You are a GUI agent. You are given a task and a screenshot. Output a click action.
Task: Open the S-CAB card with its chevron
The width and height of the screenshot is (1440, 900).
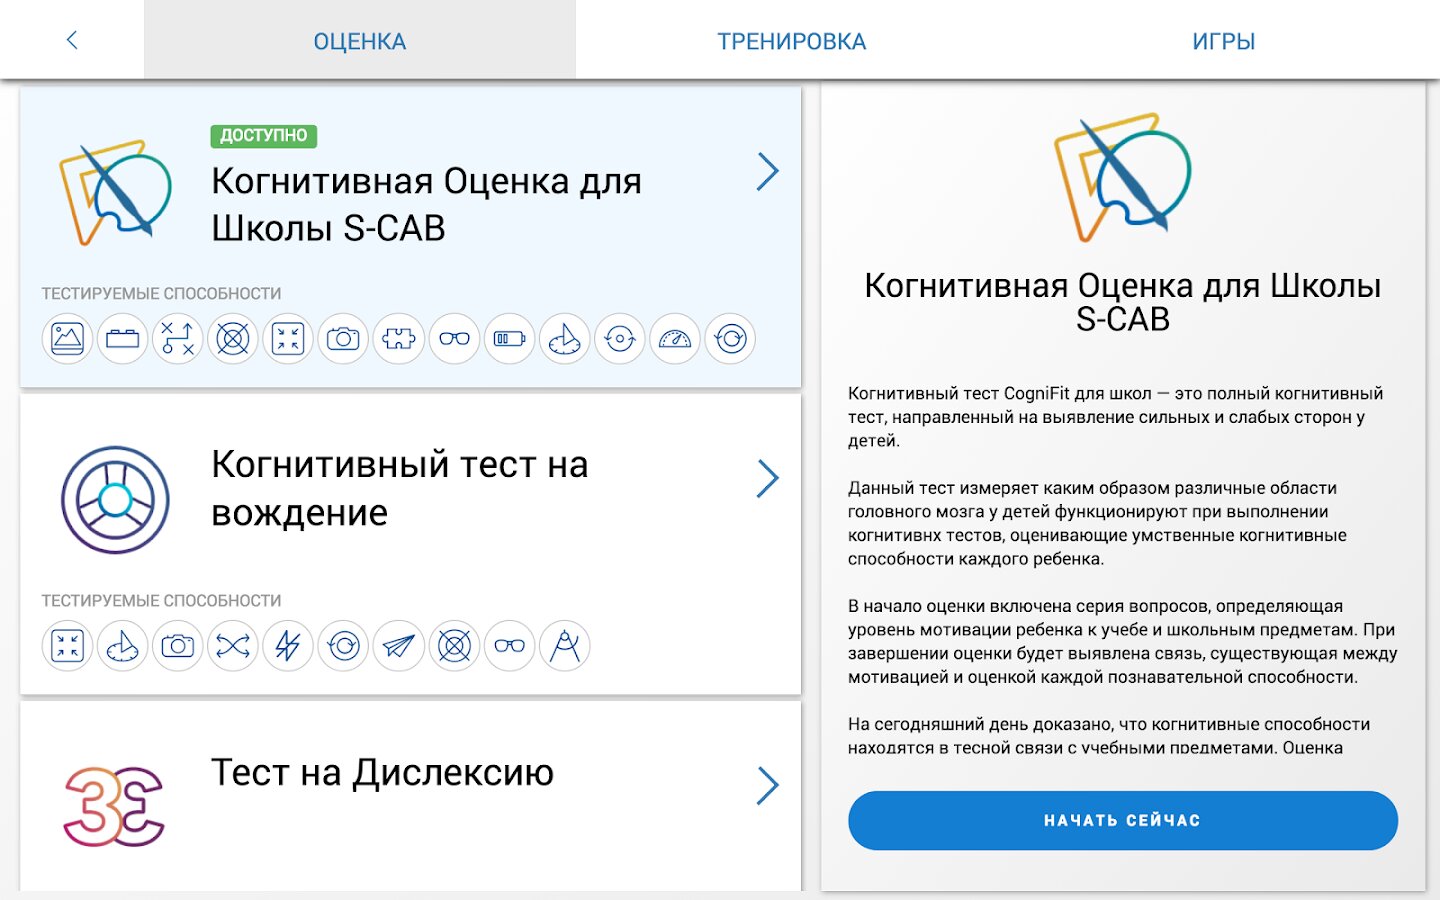tap(767, 172)
